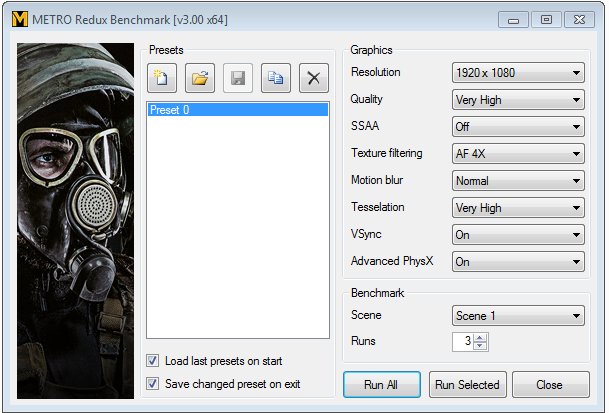The image size is (609, 413).
Task: Toggle Save changed preset on exit checkbox
Action: (153, 384)
